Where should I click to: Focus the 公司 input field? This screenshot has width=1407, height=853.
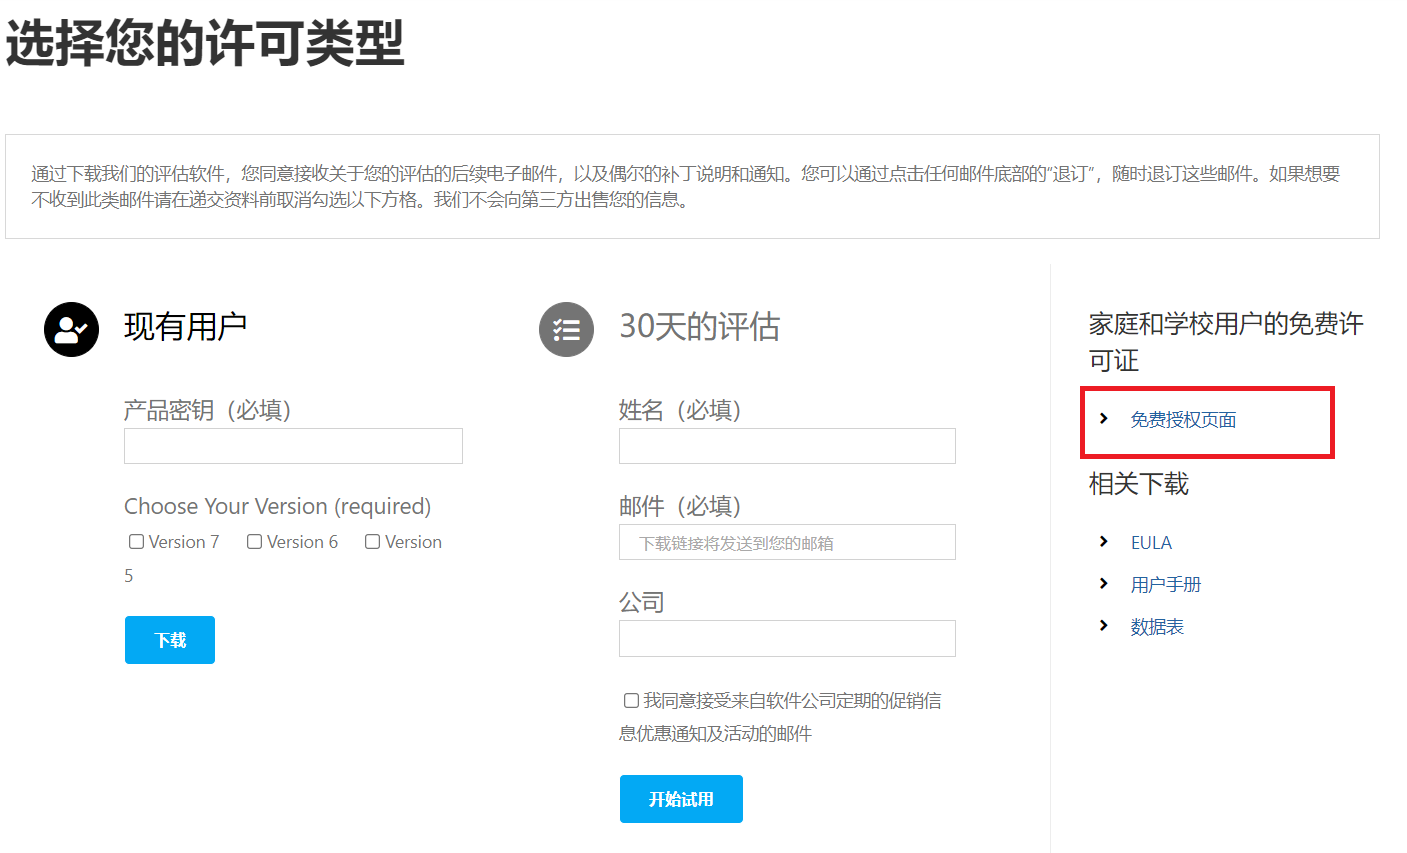(787, 638)
